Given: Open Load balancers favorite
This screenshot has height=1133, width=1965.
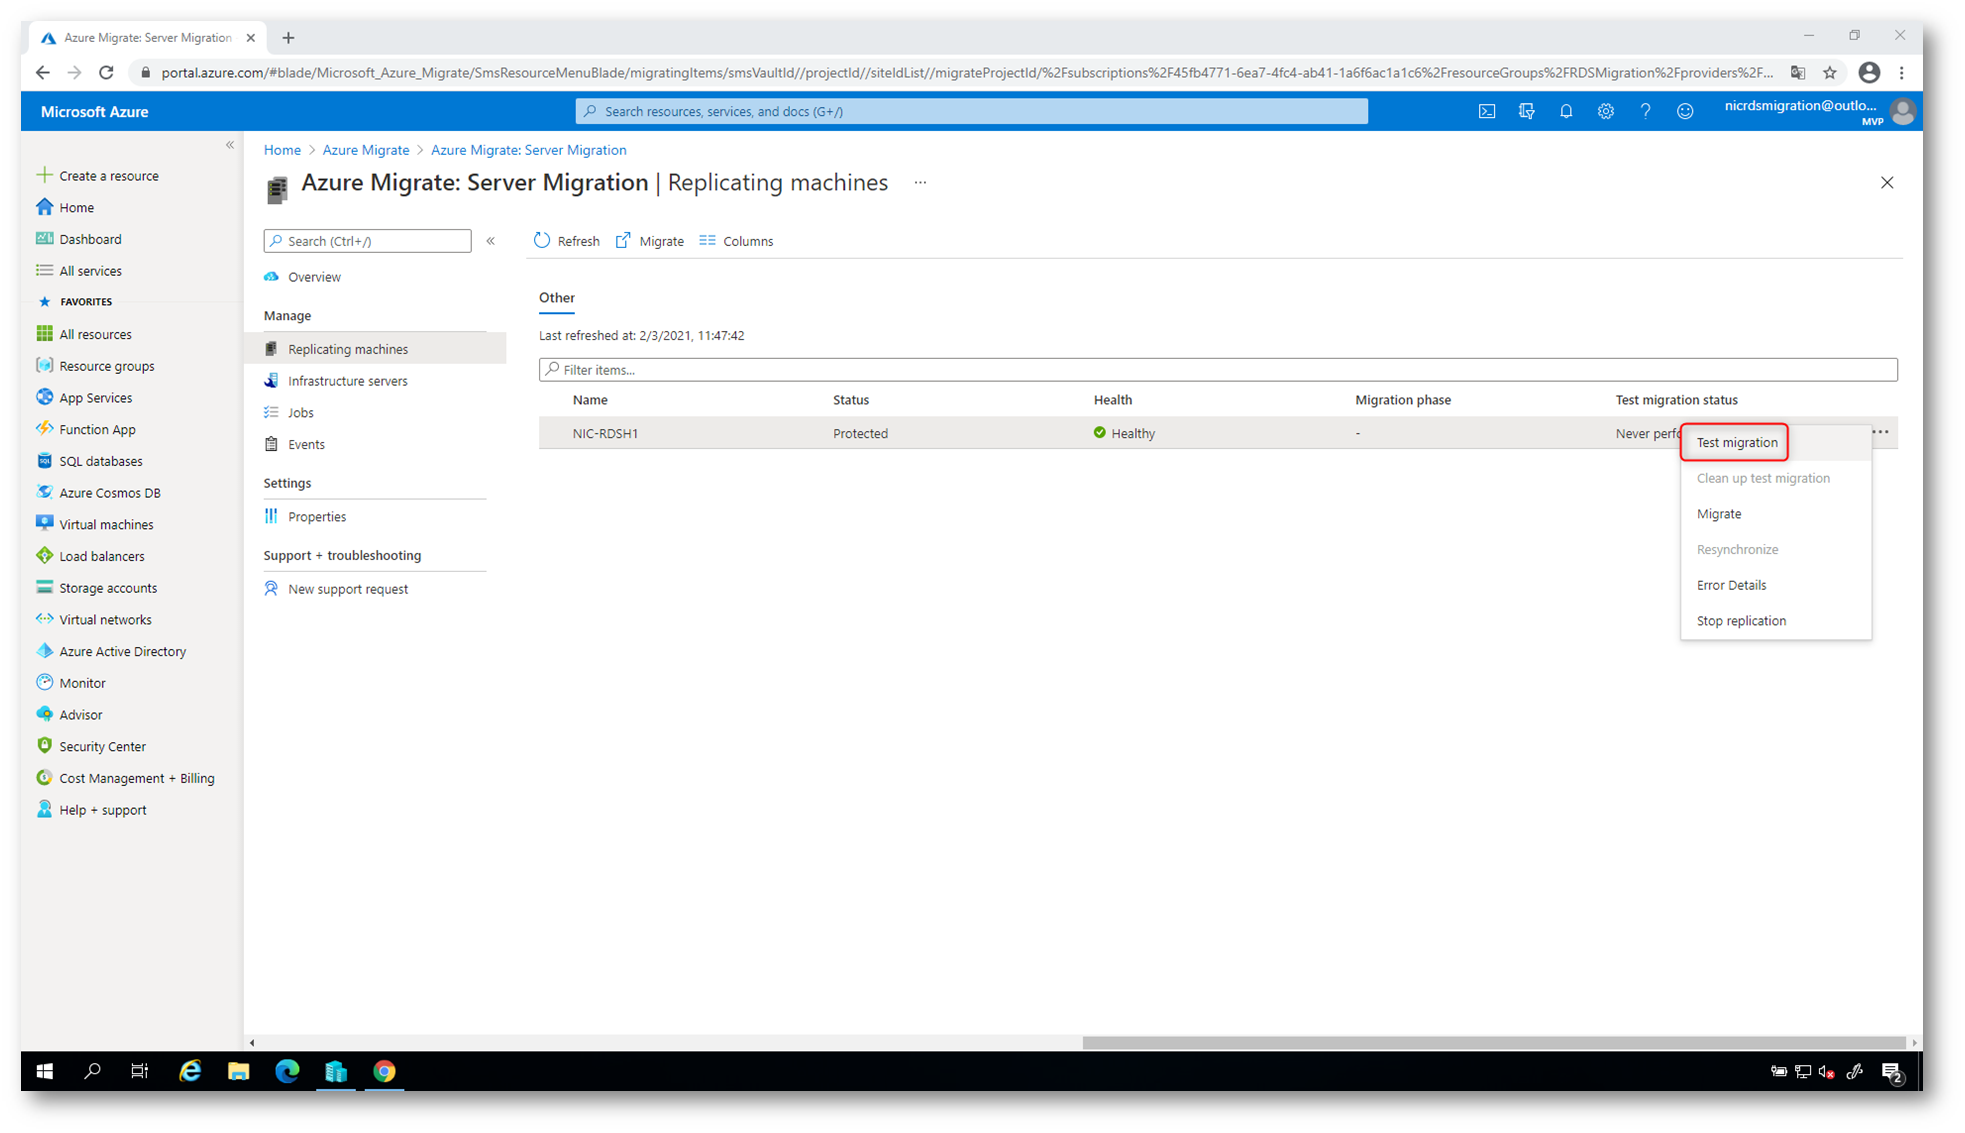Looking at the screenshot, I should point(101,557).
